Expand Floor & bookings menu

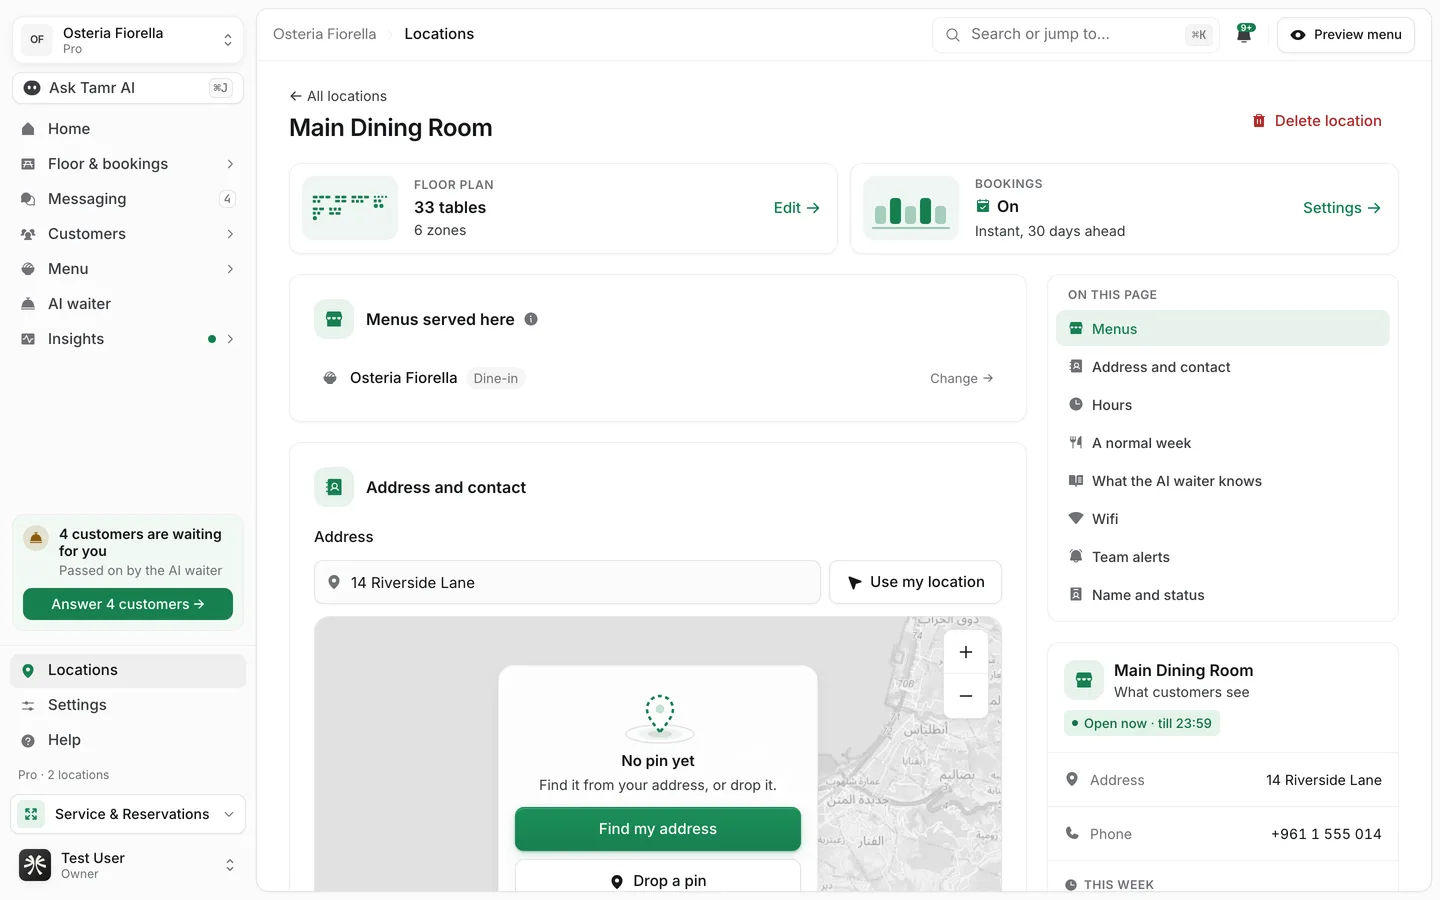click(x=128, y=164)
